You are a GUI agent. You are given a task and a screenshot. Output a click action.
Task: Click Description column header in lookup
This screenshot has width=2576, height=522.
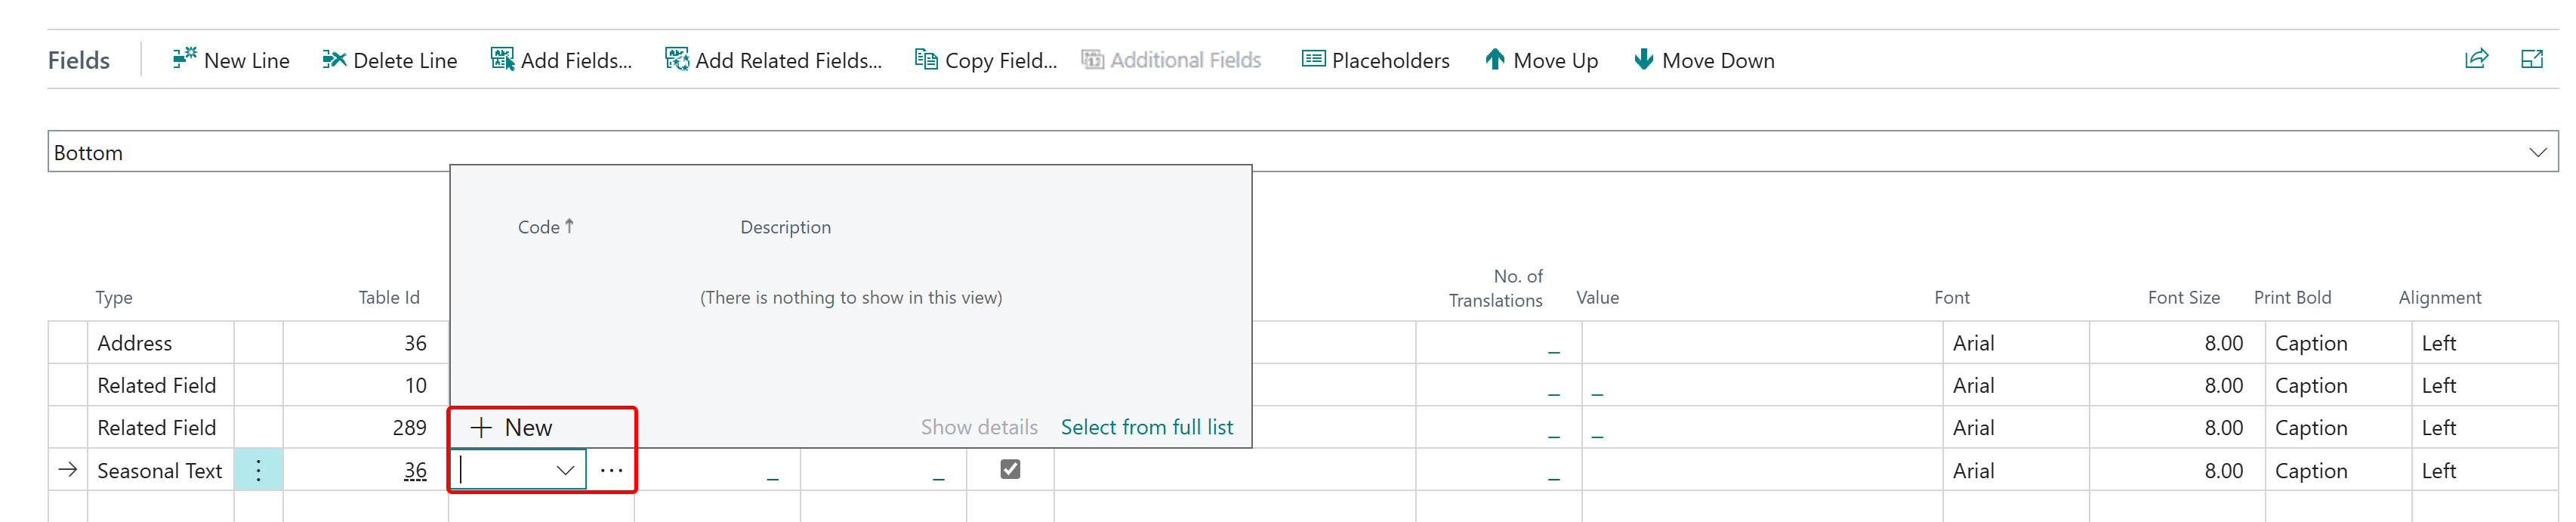pyautogui.click(x=785, y=227)
